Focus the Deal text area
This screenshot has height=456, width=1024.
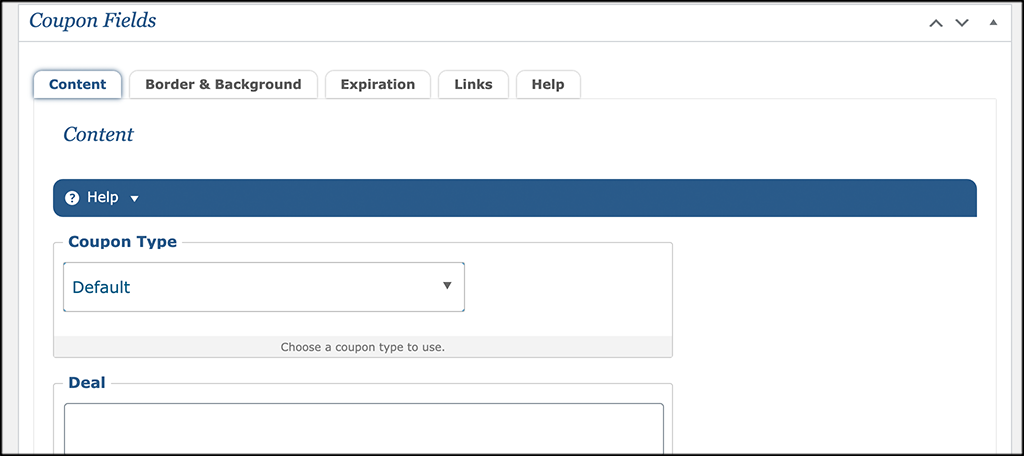(364, 428)
